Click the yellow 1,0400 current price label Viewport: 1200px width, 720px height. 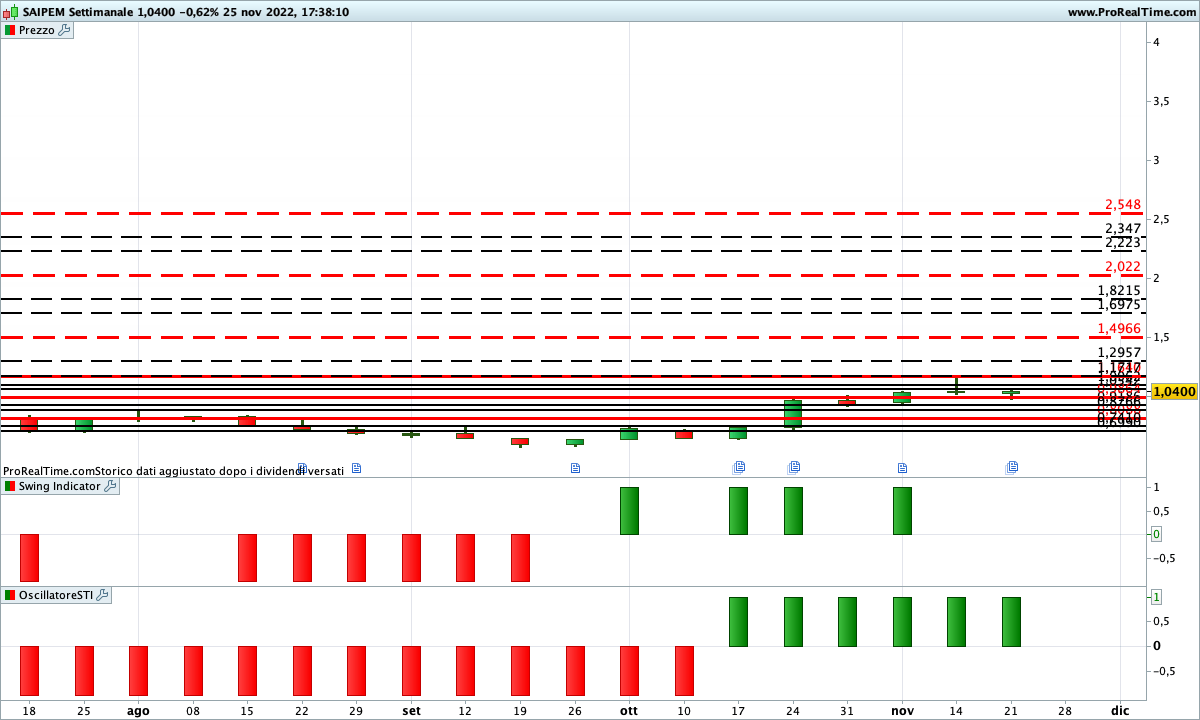[1174, 391]
